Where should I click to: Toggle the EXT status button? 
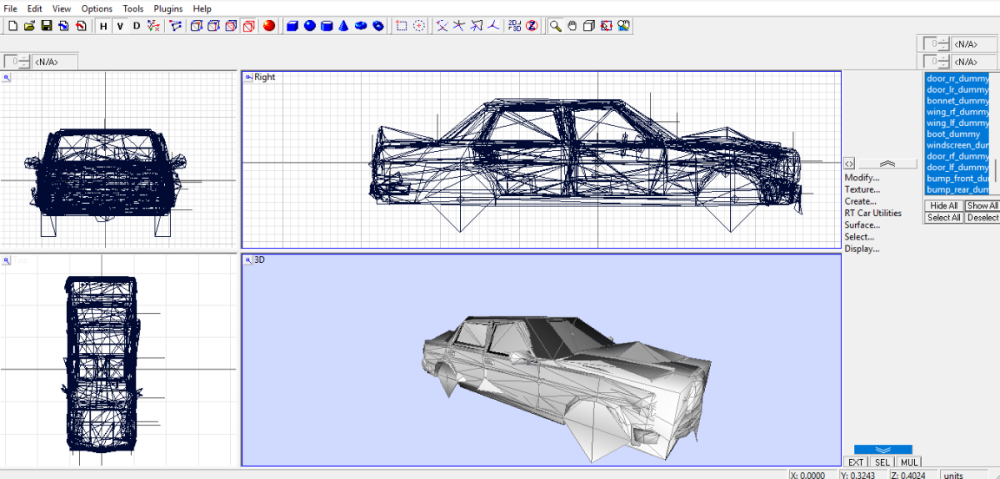(856, 462)
